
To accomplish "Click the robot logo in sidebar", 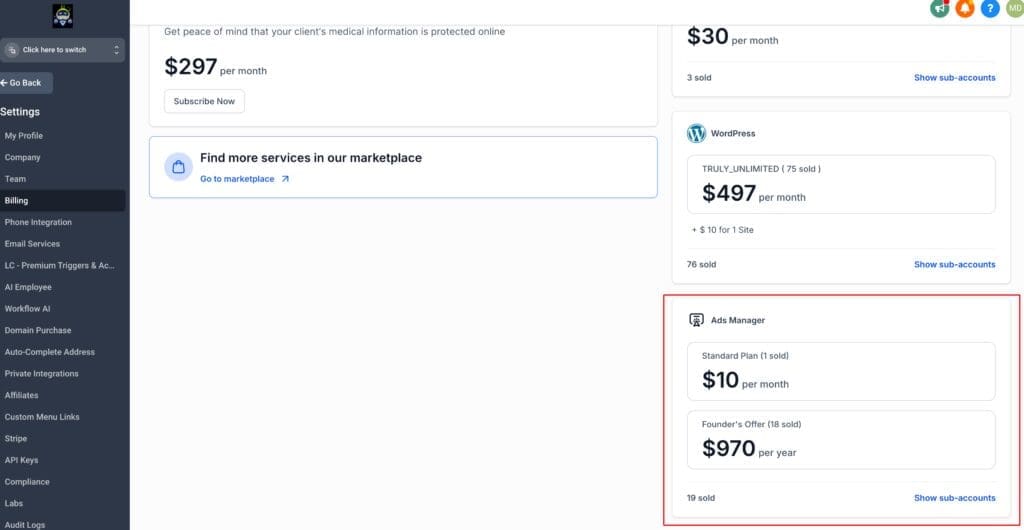I will (64, 16).
